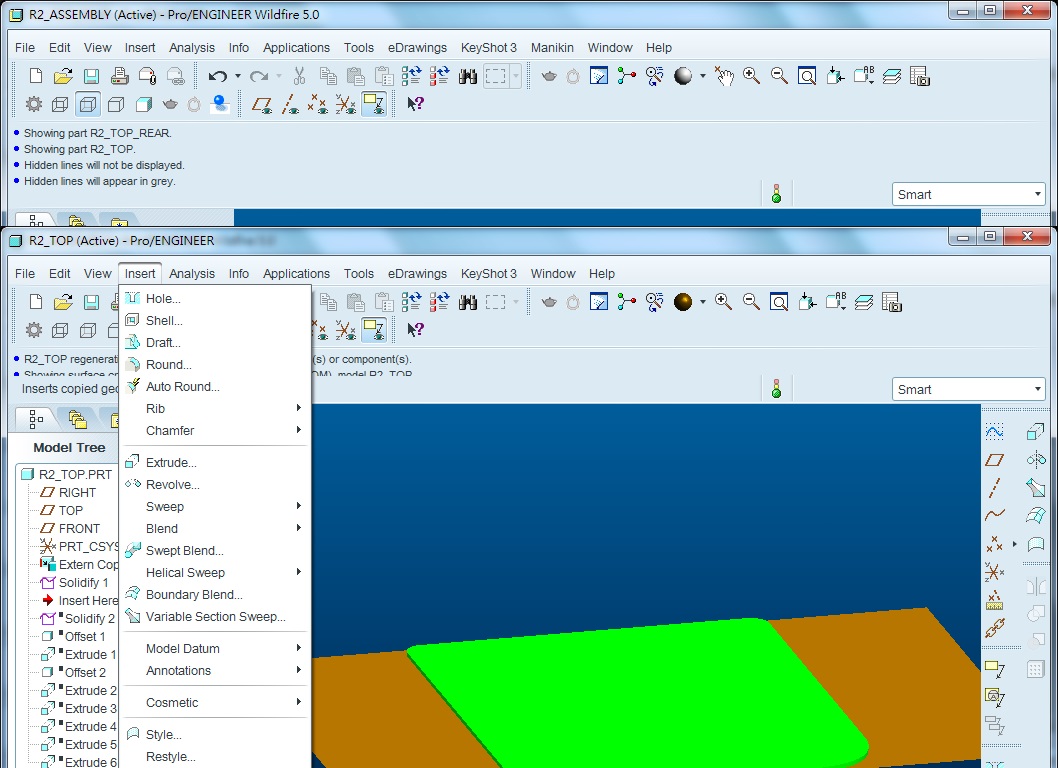The width and height of the screenshot is (1058, 768).
Task: Click the datum axis tool icon
Action: (995, 487)
